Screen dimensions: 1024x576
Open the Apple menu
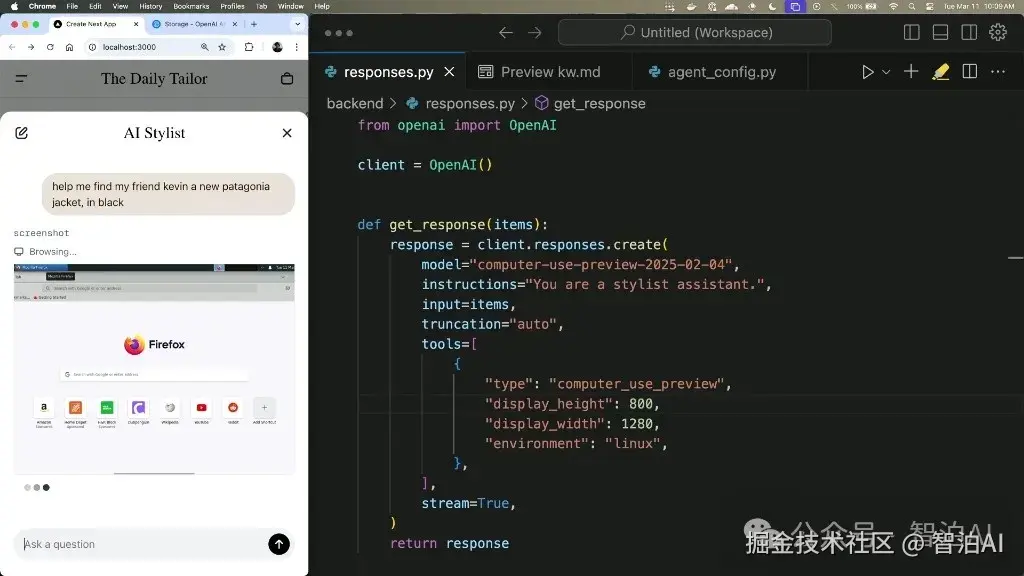click(x=14, y=7)
